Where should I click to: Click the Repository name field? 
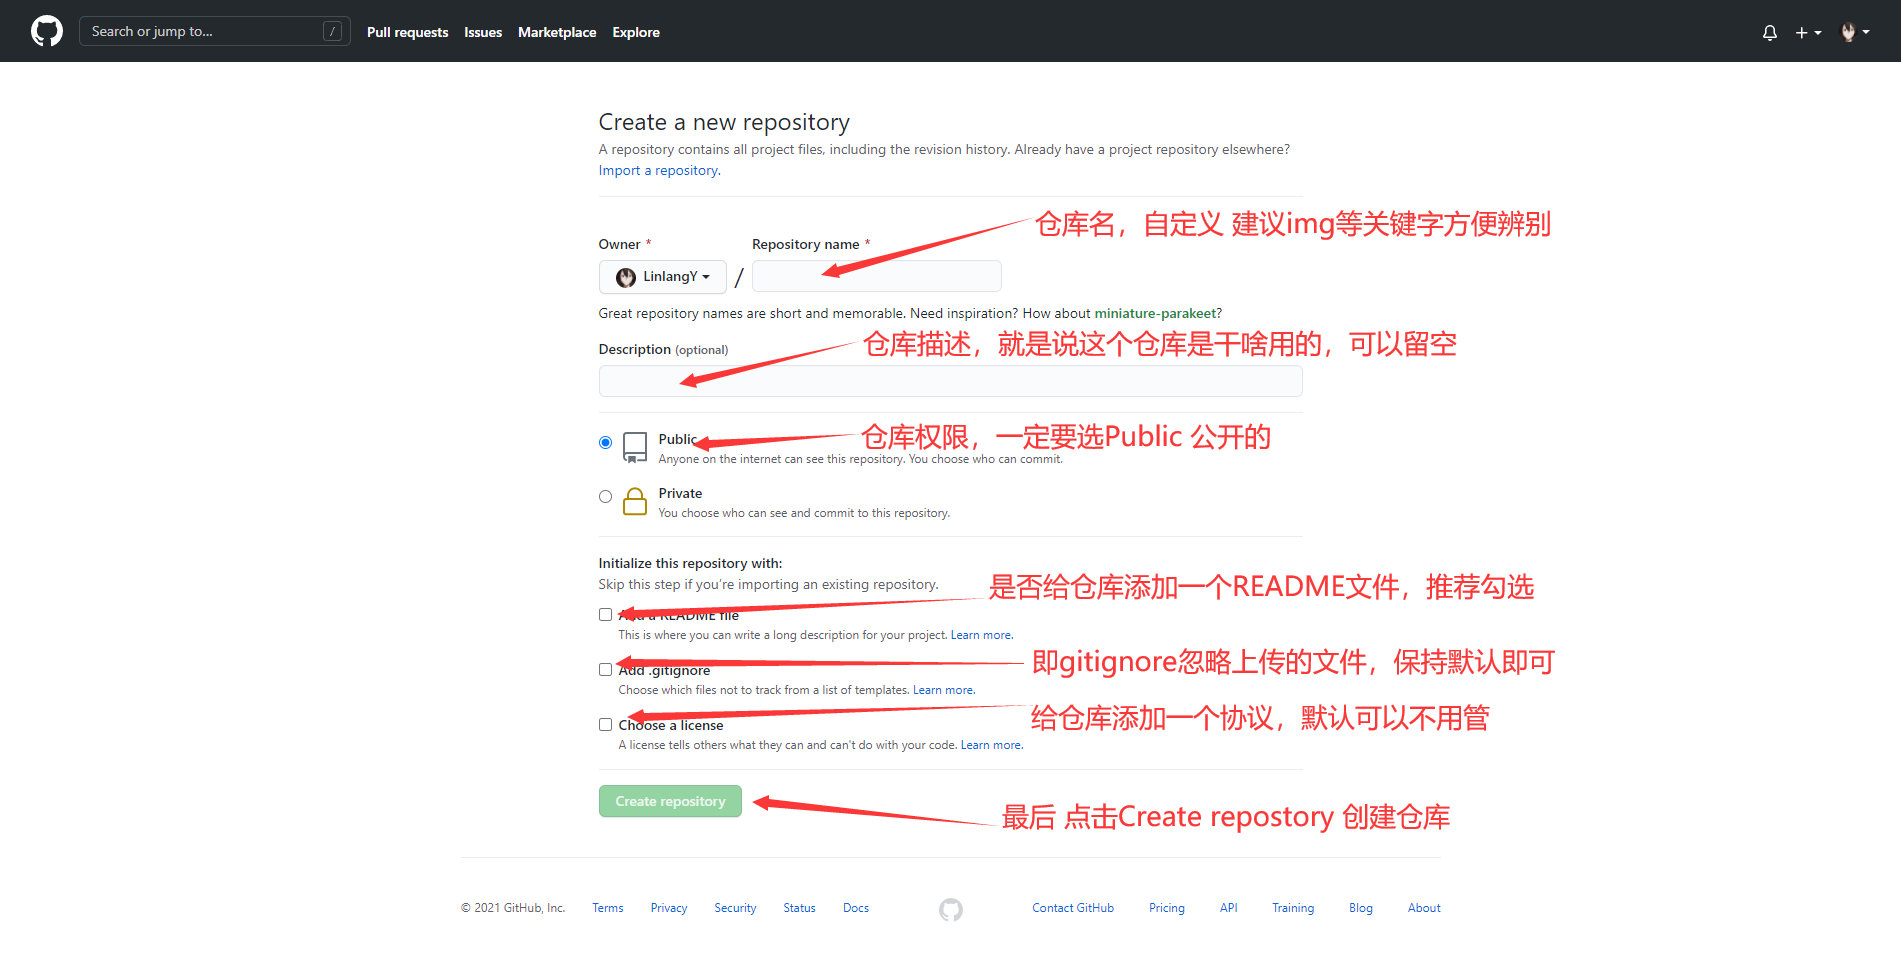(x=876, y=276)
